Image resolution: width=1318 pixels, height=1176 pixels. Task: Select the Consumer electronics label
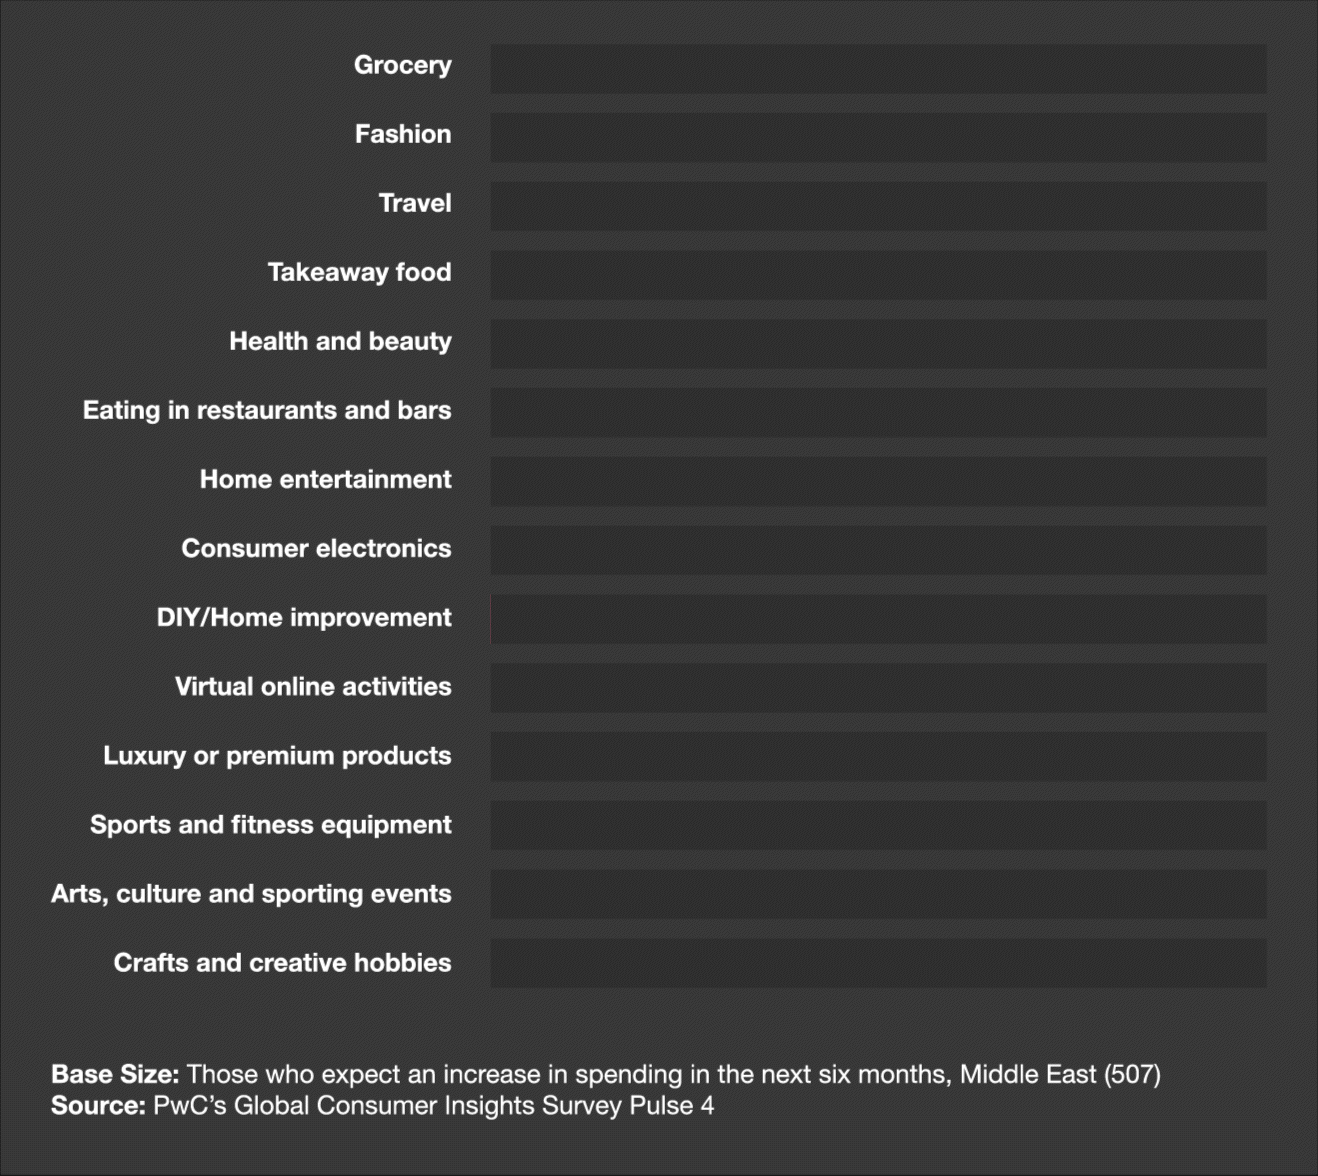316,549
